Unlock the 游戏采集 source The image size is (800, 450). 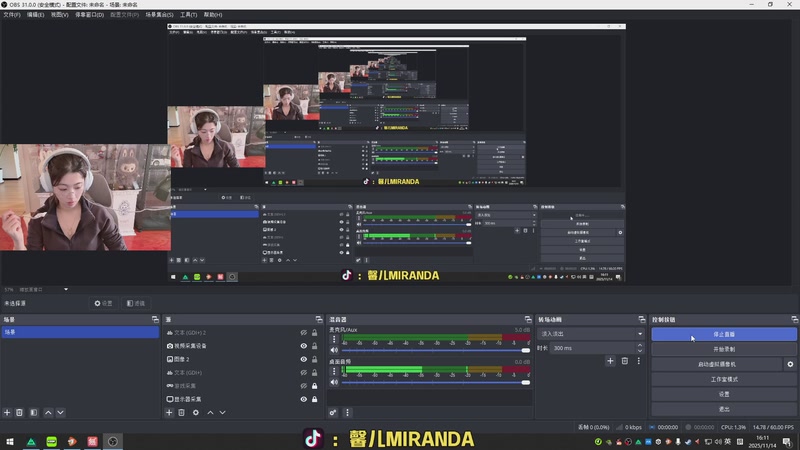click(x=314, y=386)
